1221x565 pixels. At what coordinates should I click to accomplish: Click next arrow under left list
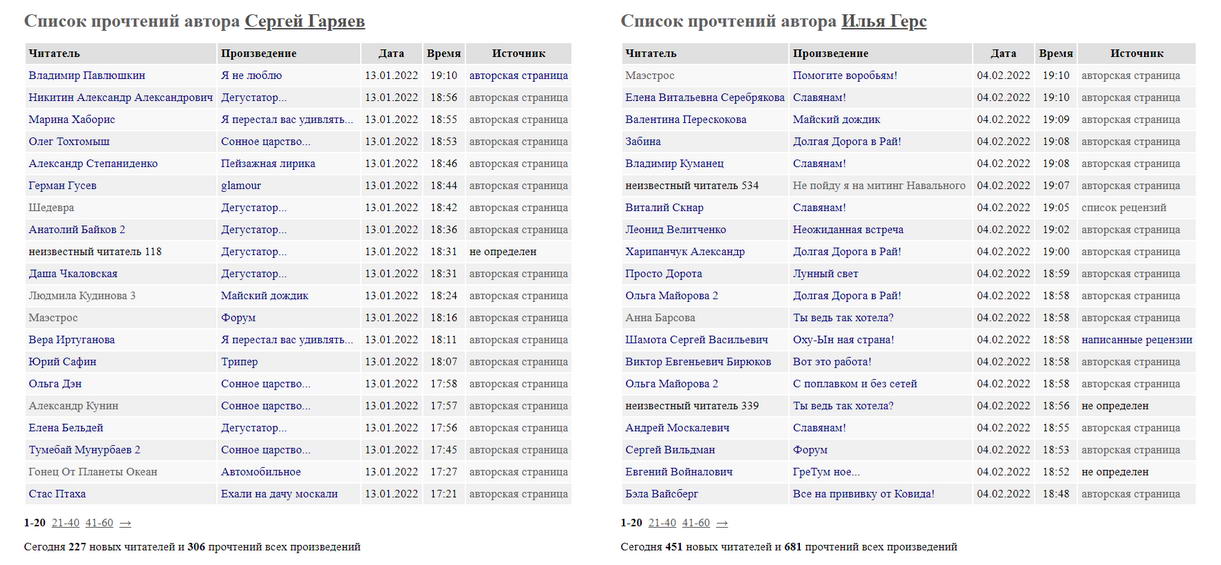[x=125, y=522]
